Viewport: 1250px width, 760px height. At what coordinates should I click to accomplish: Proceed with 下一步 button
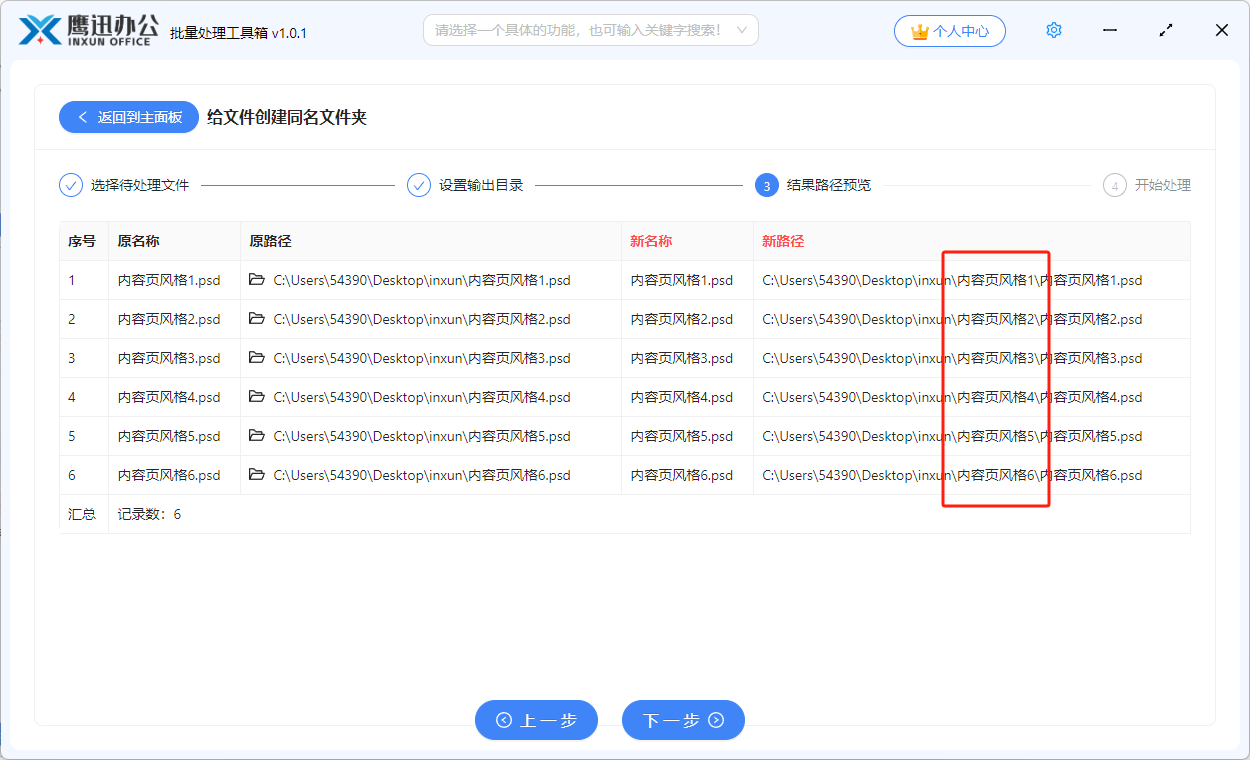click(683, 720)
